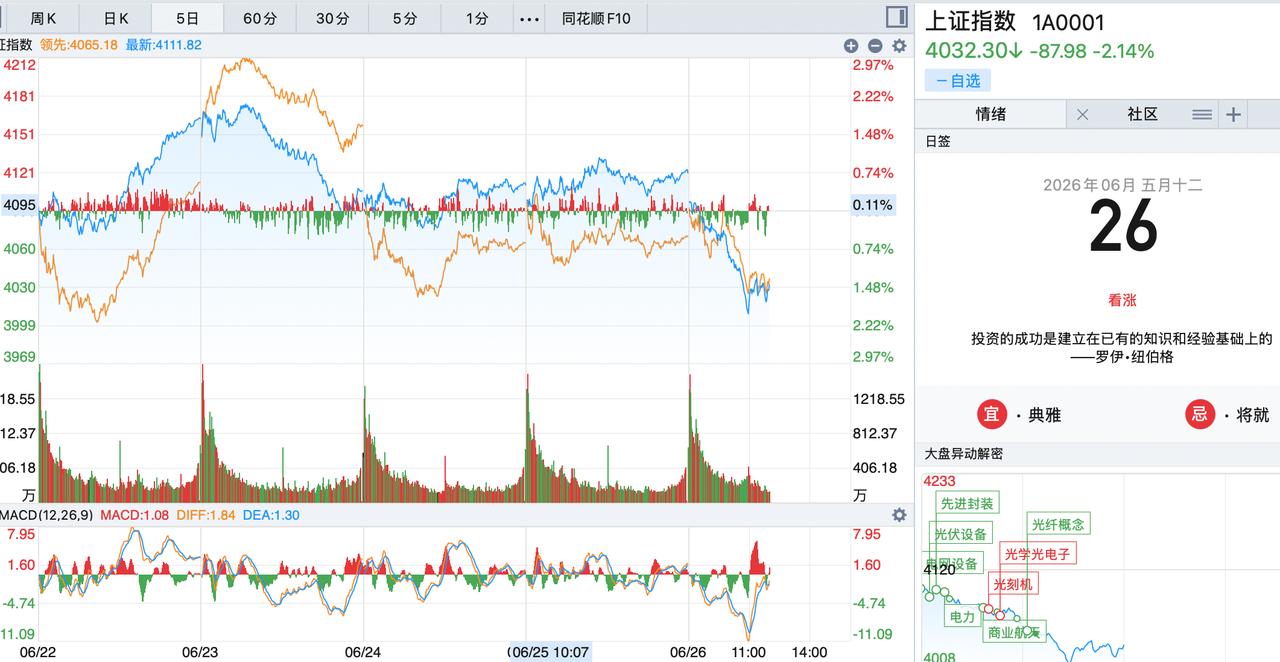Remove stock from 自选 watchlist
The width and height of the screenshot is (1280, 662).
click(958, 81)
